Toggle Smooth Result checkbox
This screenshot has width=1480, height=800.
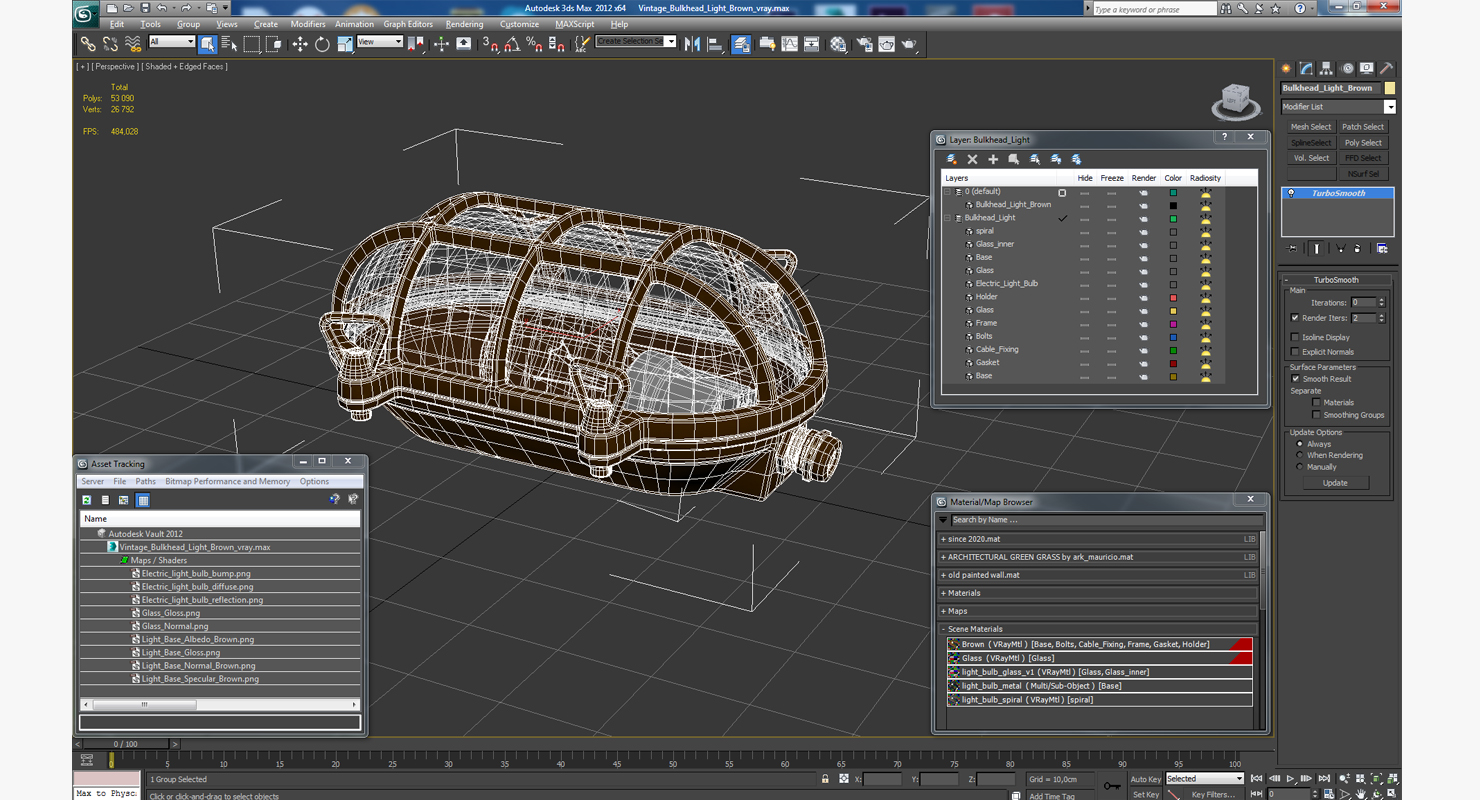1295,379
